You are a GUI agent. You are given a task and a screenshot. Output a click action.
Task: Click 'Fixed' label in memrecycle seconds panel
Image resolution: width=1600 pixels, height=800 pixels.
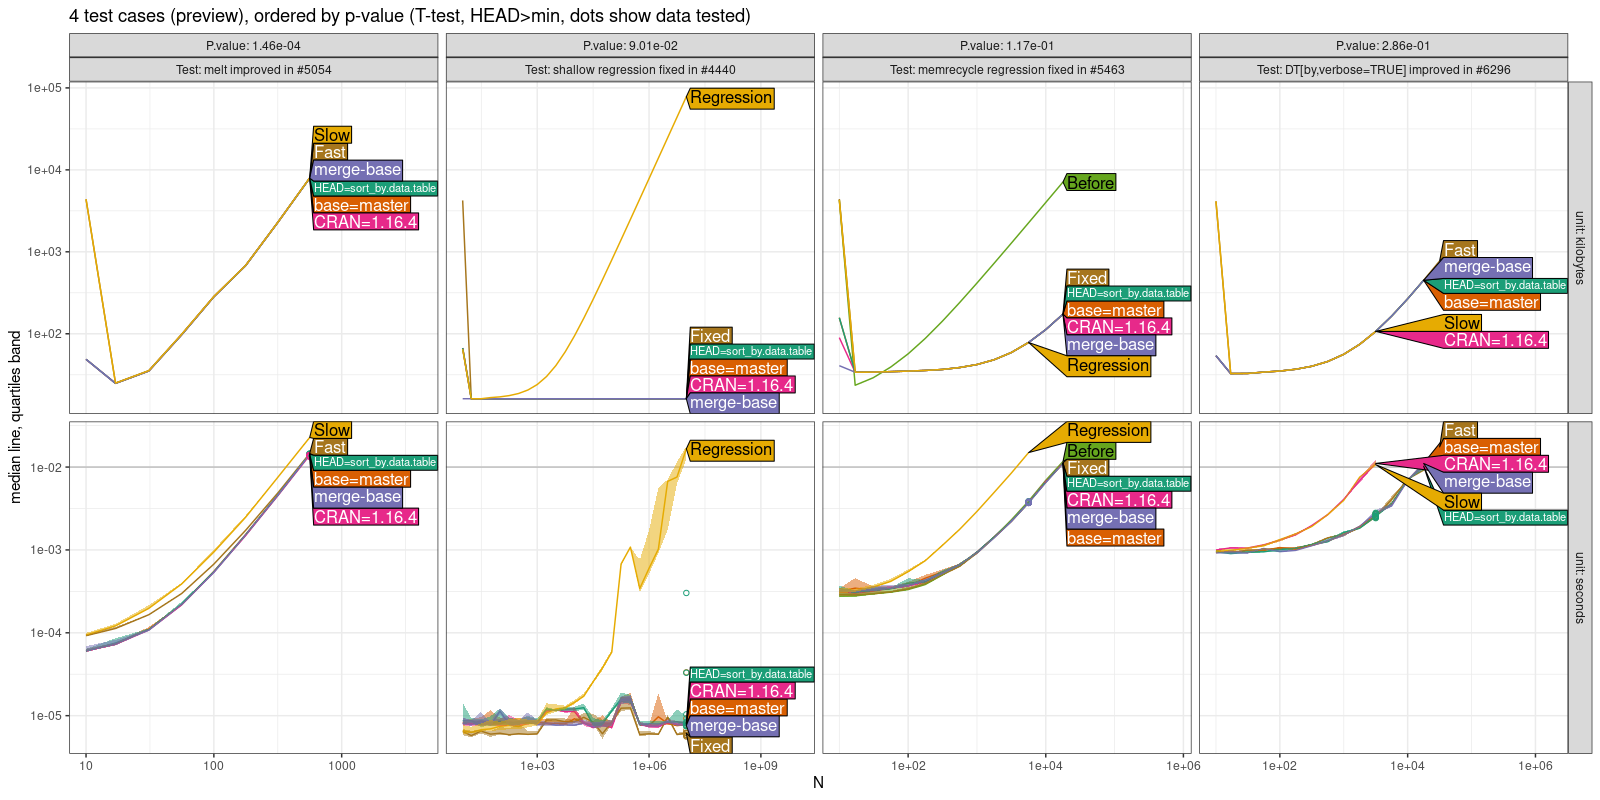tap(1087, 468)
